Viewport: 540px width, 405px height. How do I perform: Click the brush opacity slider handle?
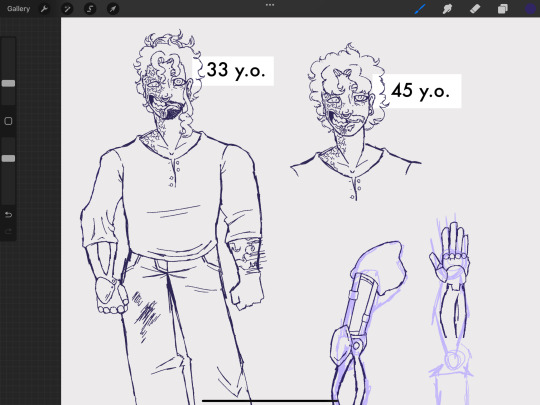[x=8, y=158]
